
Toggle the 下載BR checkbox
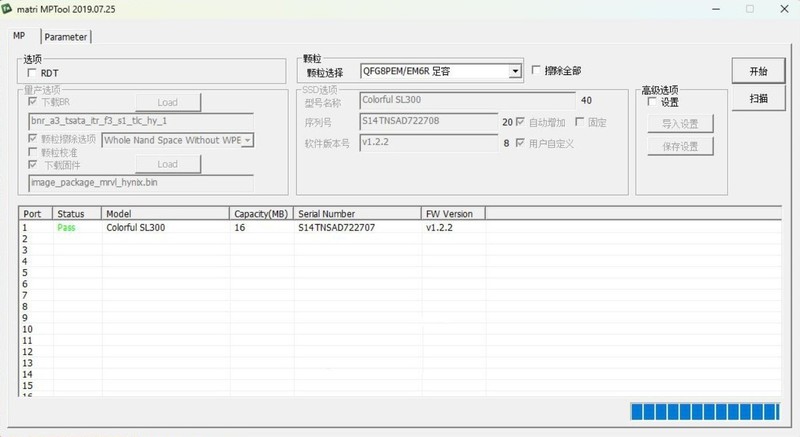(x=33, y=101)
